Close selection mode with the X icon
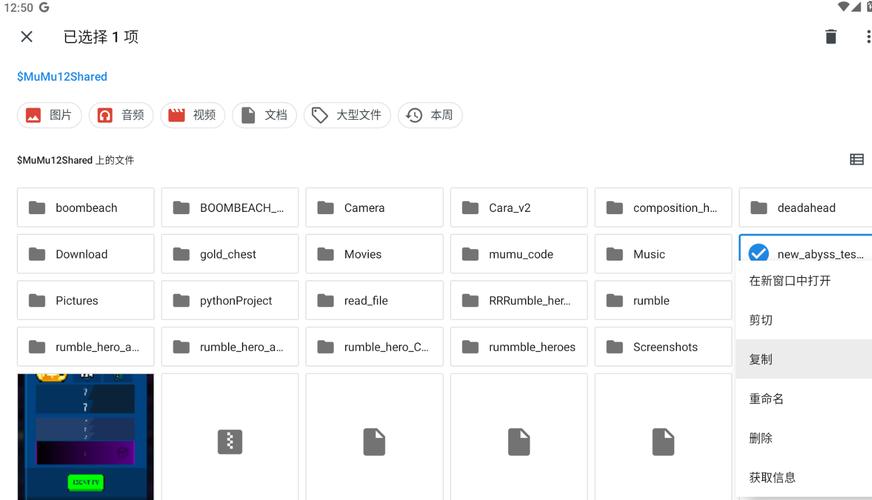Image resolution: width=872 pixels, height=500 pixels. point(27,37)
